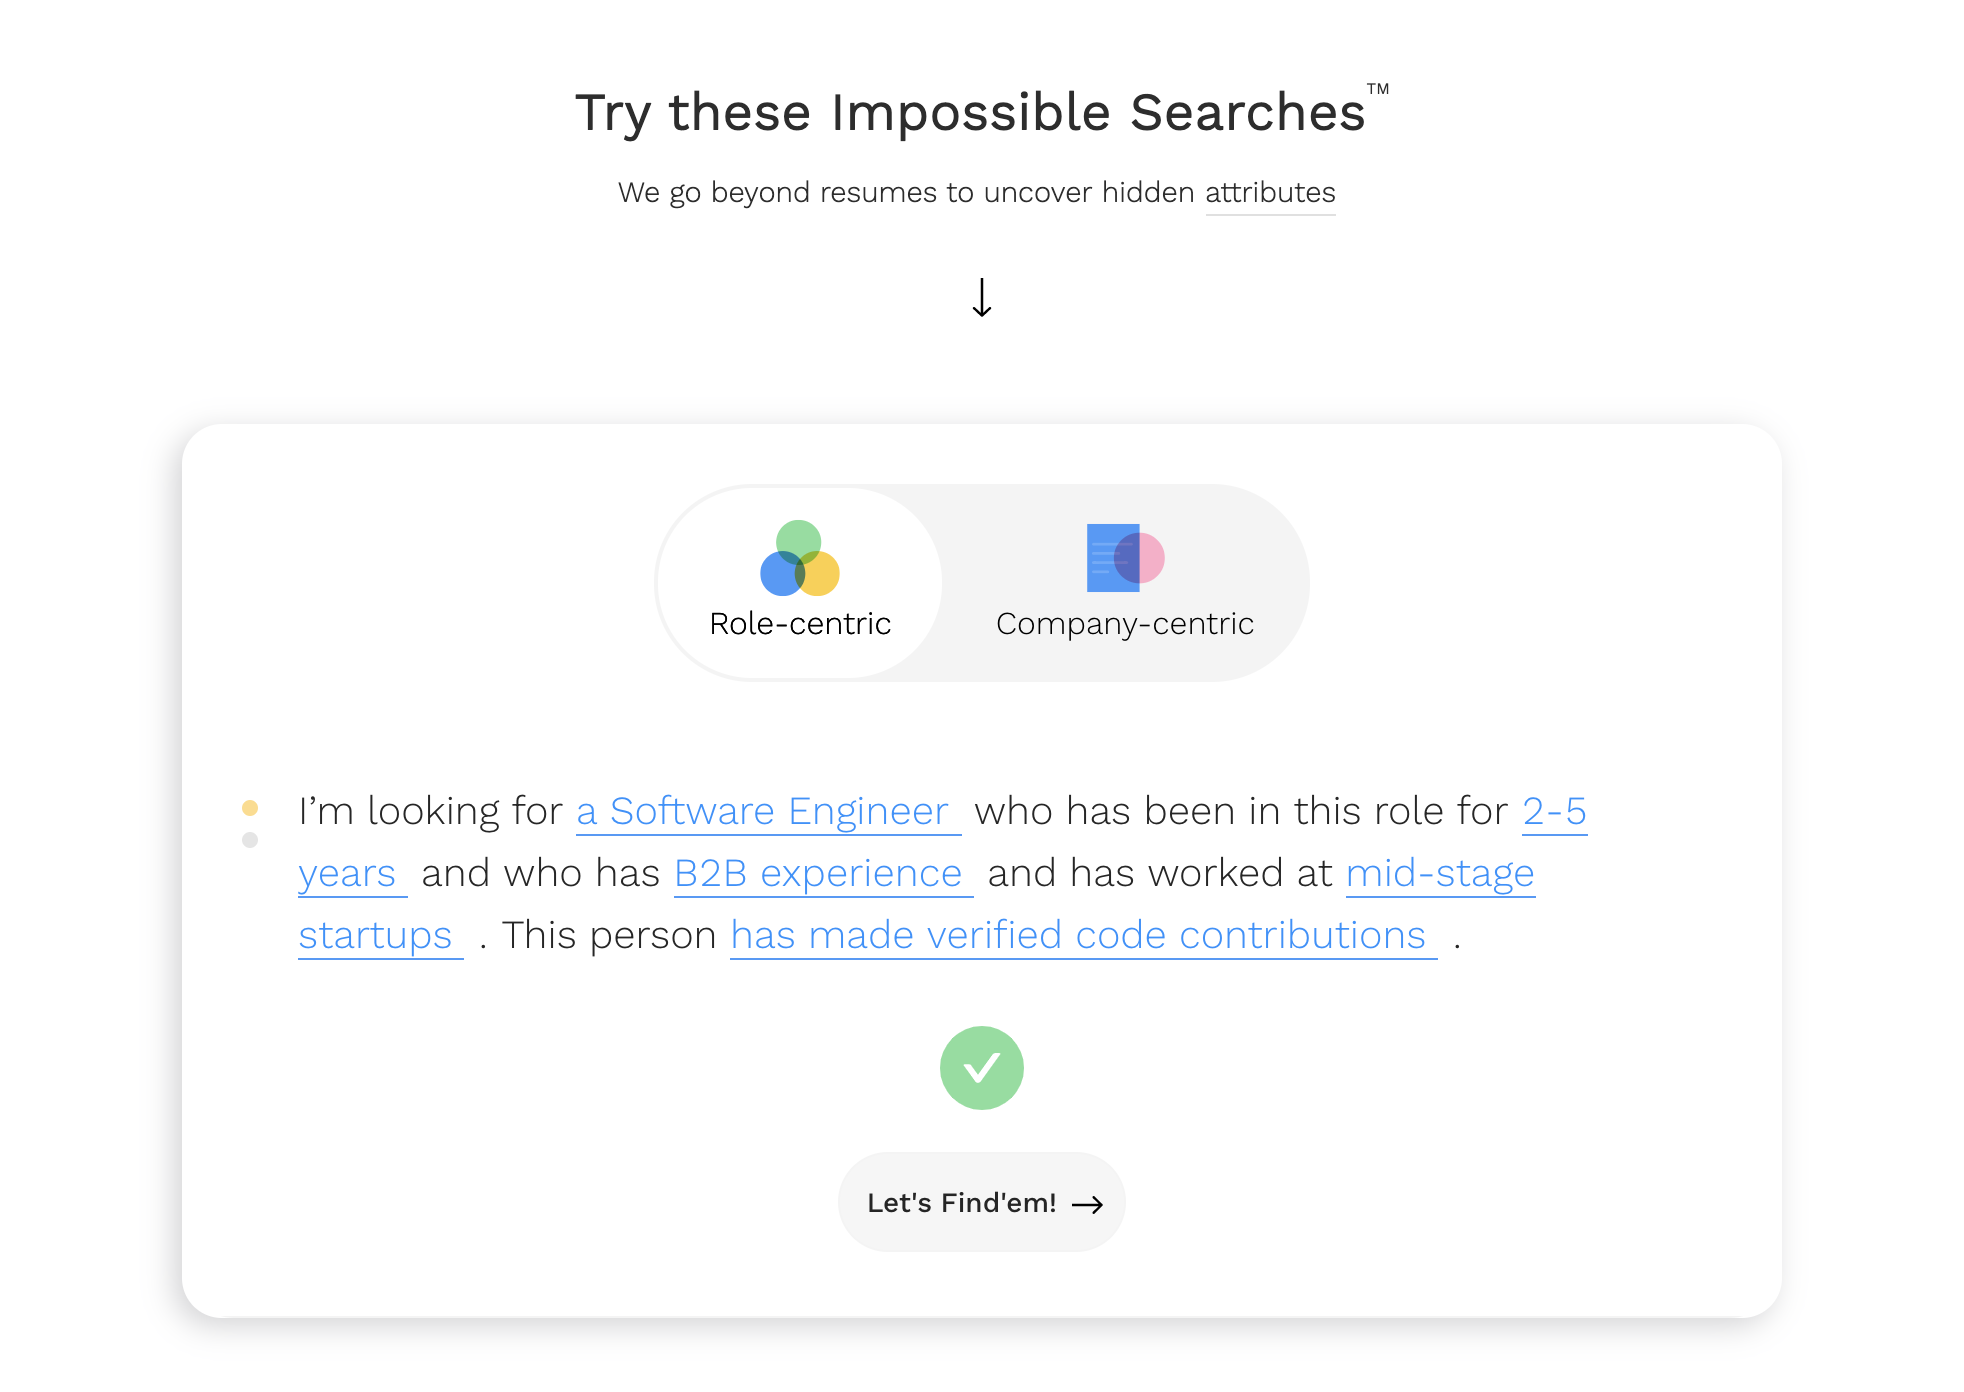Select the gray dot sentence indicator
This screenshot has height=1392, width=1964.
(250, 840)
